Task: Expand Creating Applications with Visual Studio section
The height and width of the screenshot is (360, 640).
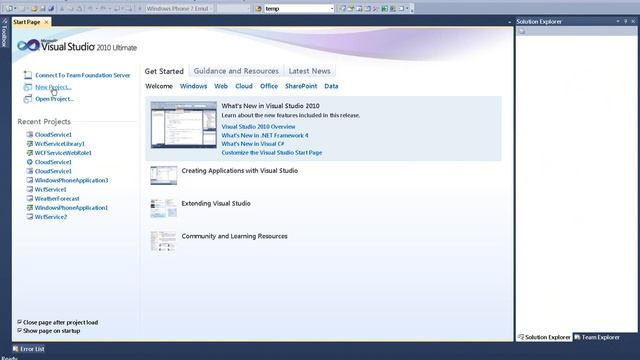Action: click(240, 171)
